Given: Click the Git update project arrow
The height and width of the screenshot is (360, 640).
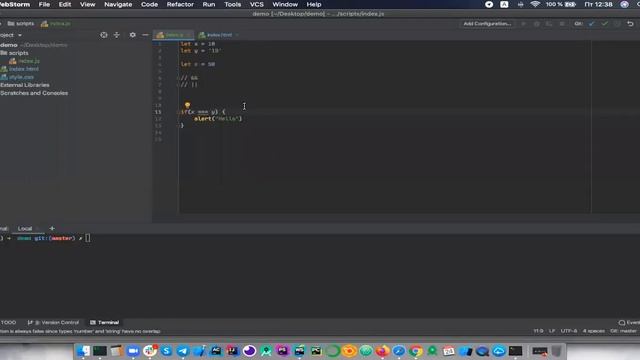Looking at the screenshot, I should click(x=591, y=24).
